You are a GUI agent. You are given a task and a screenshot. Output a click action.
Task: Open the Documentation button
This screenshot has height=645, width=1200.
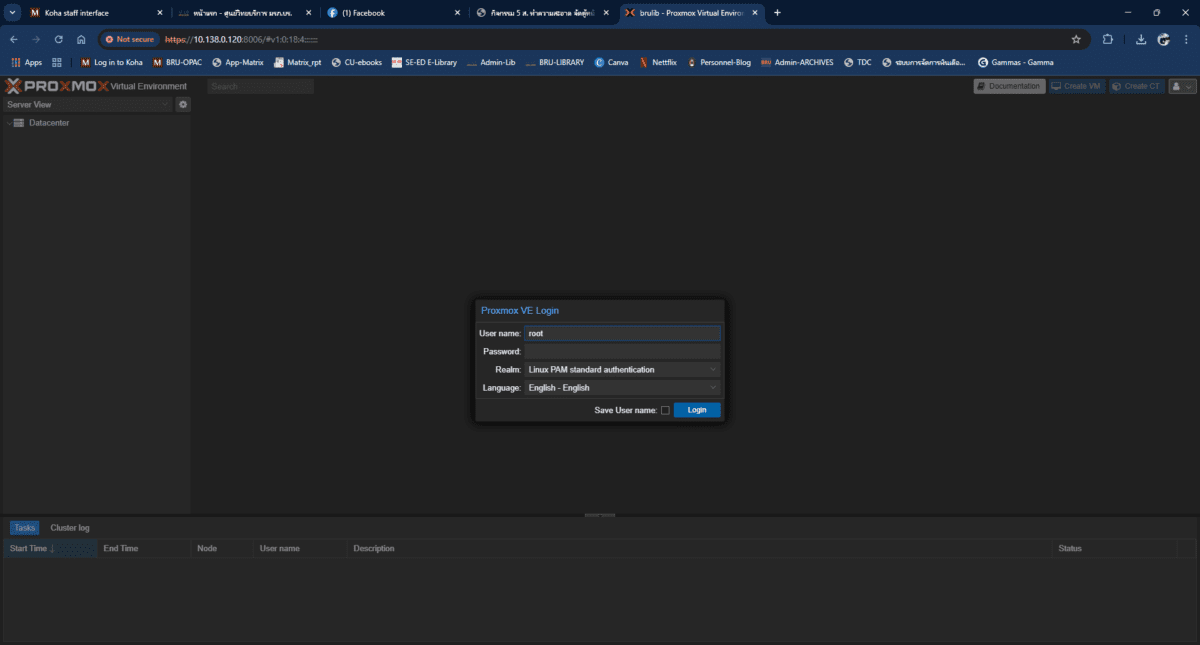click(1009, 86)
